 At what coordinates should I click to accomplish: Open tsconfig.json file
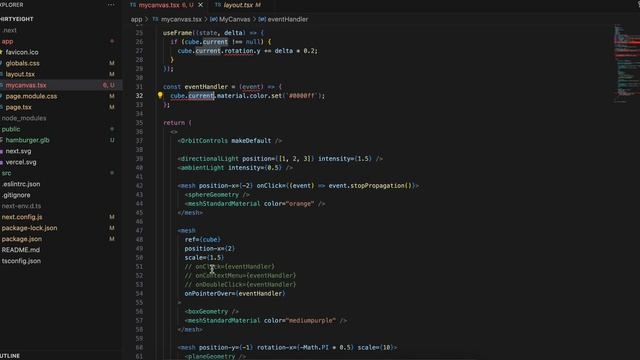coord(21,261)
